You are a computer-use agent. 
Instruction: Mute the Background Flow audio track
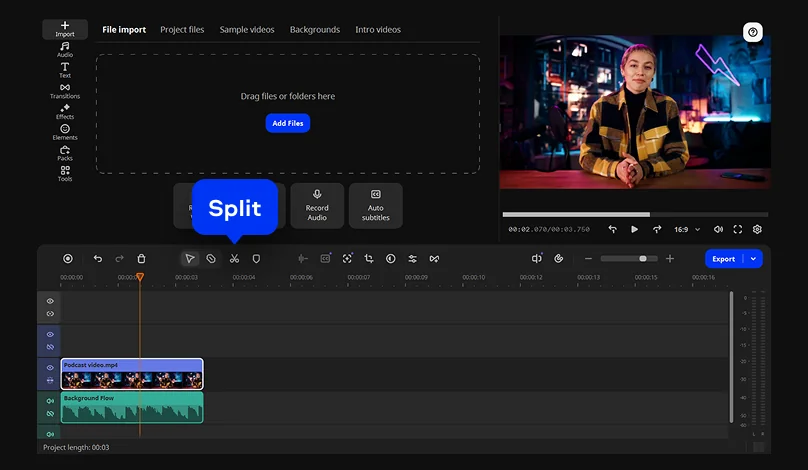click(x=50, y=401)
